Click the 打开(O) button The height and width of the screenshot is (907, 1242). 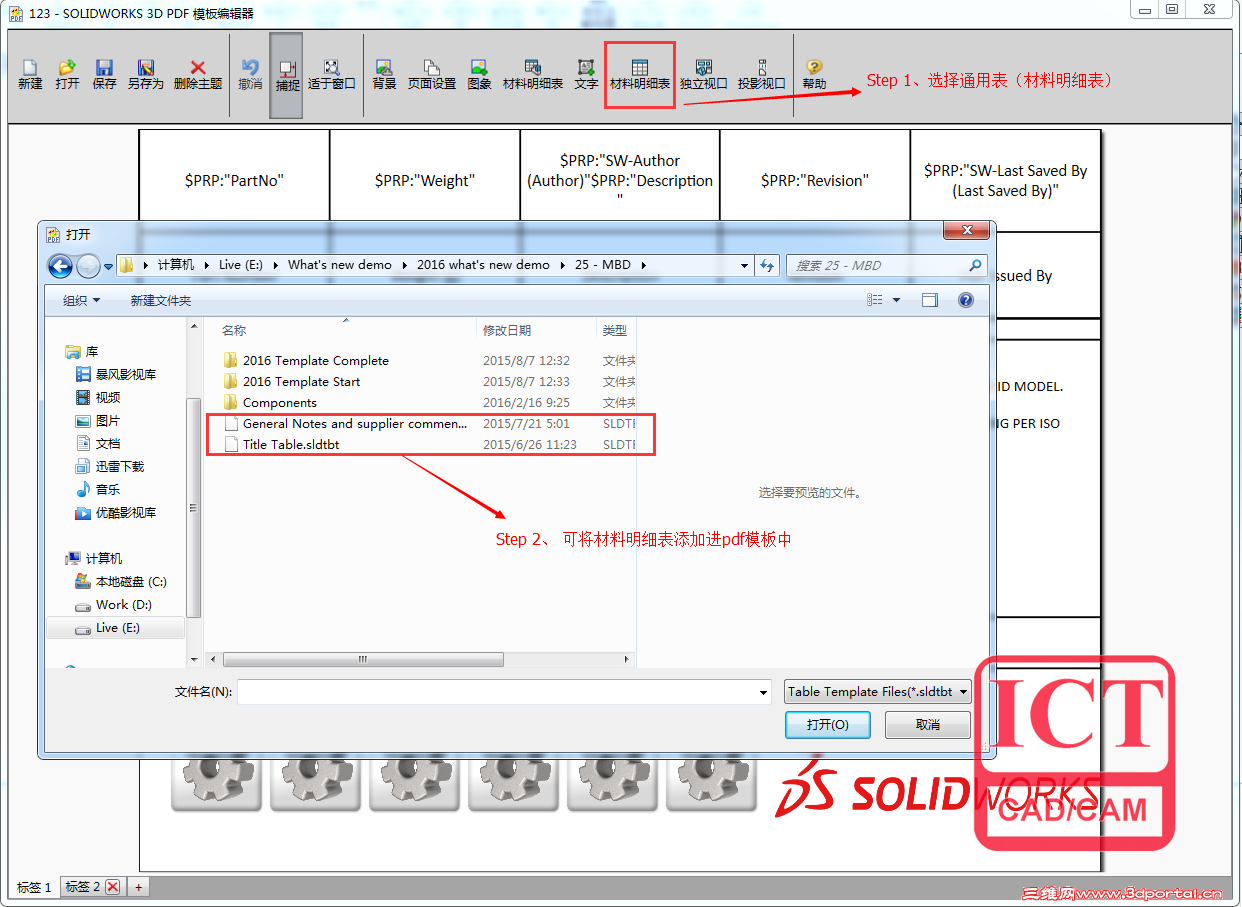click(x=828, y=725)
